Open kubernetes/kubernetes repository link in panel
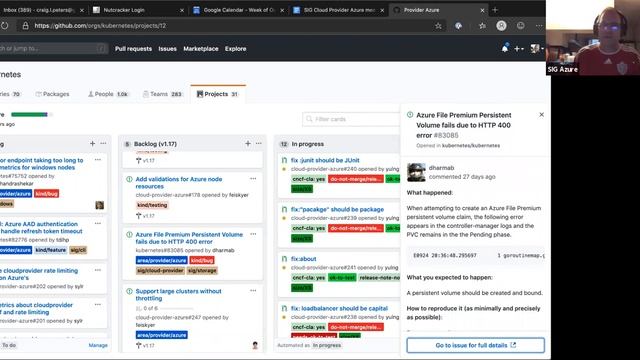This screenshot has width=640, height=360. click(471, 146)
